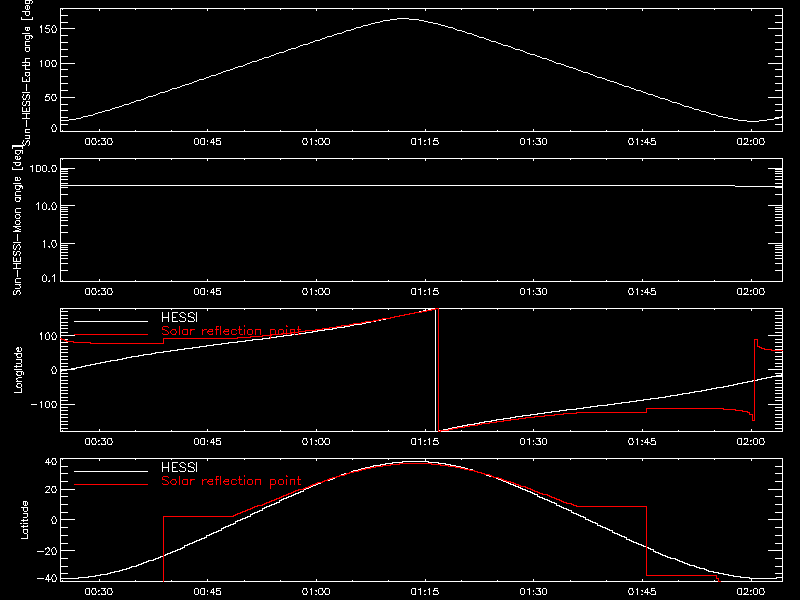Click 01:45 time label under Moon angle plot
This screenshot has height=600, width=800.
642,292
